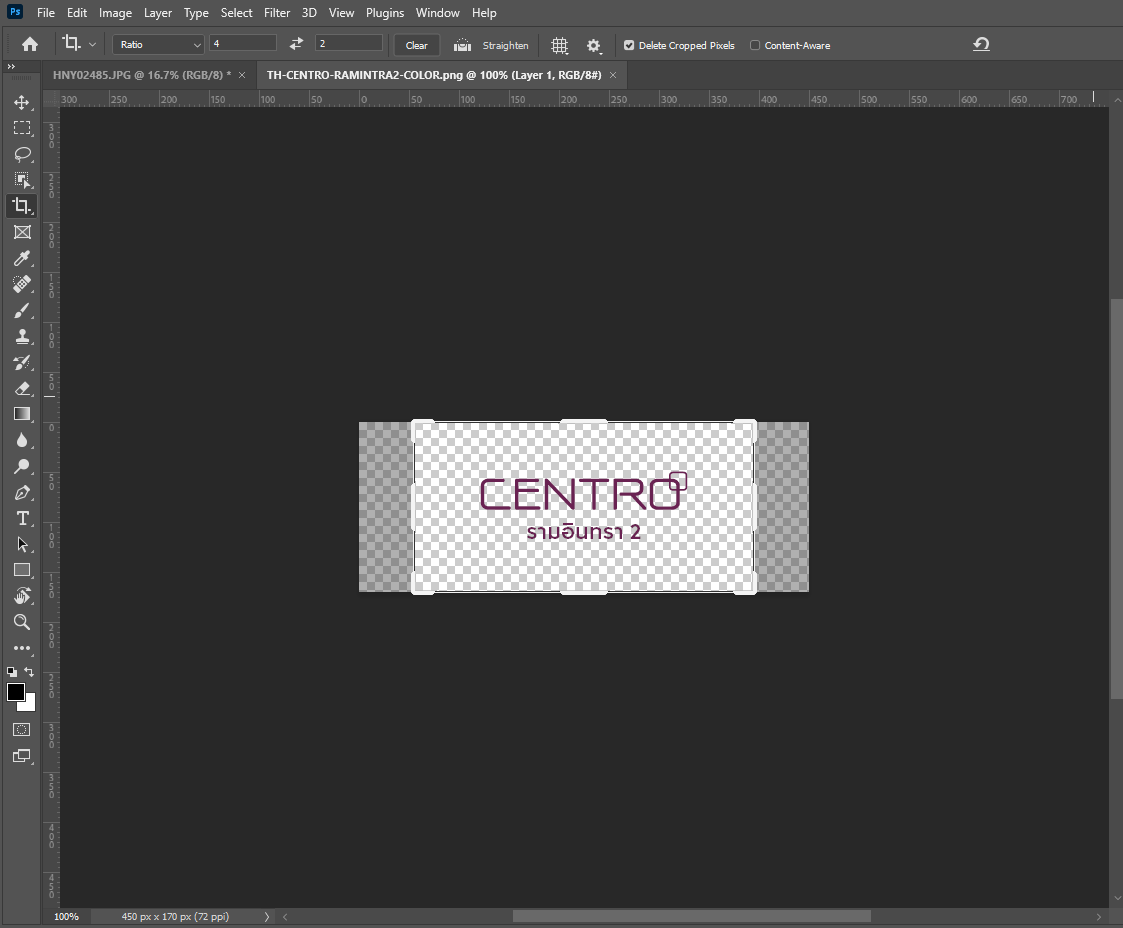Click the Home button in options bar

point(29,44)
